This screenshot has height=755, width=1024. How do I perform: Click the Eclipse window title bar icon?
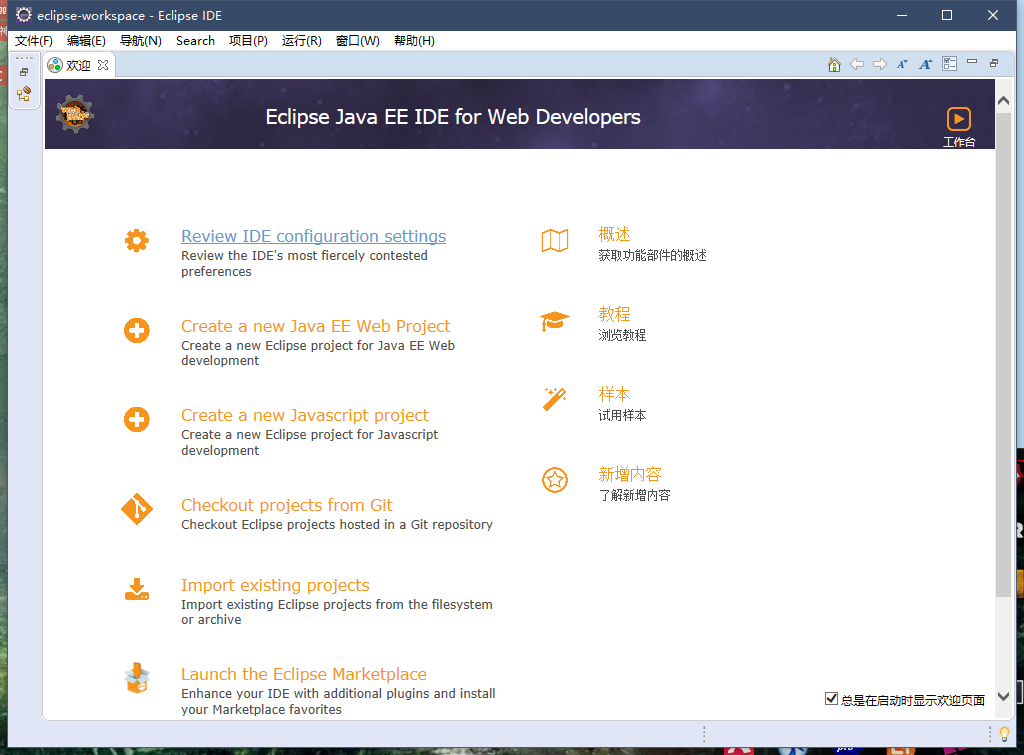click(24, 15)
